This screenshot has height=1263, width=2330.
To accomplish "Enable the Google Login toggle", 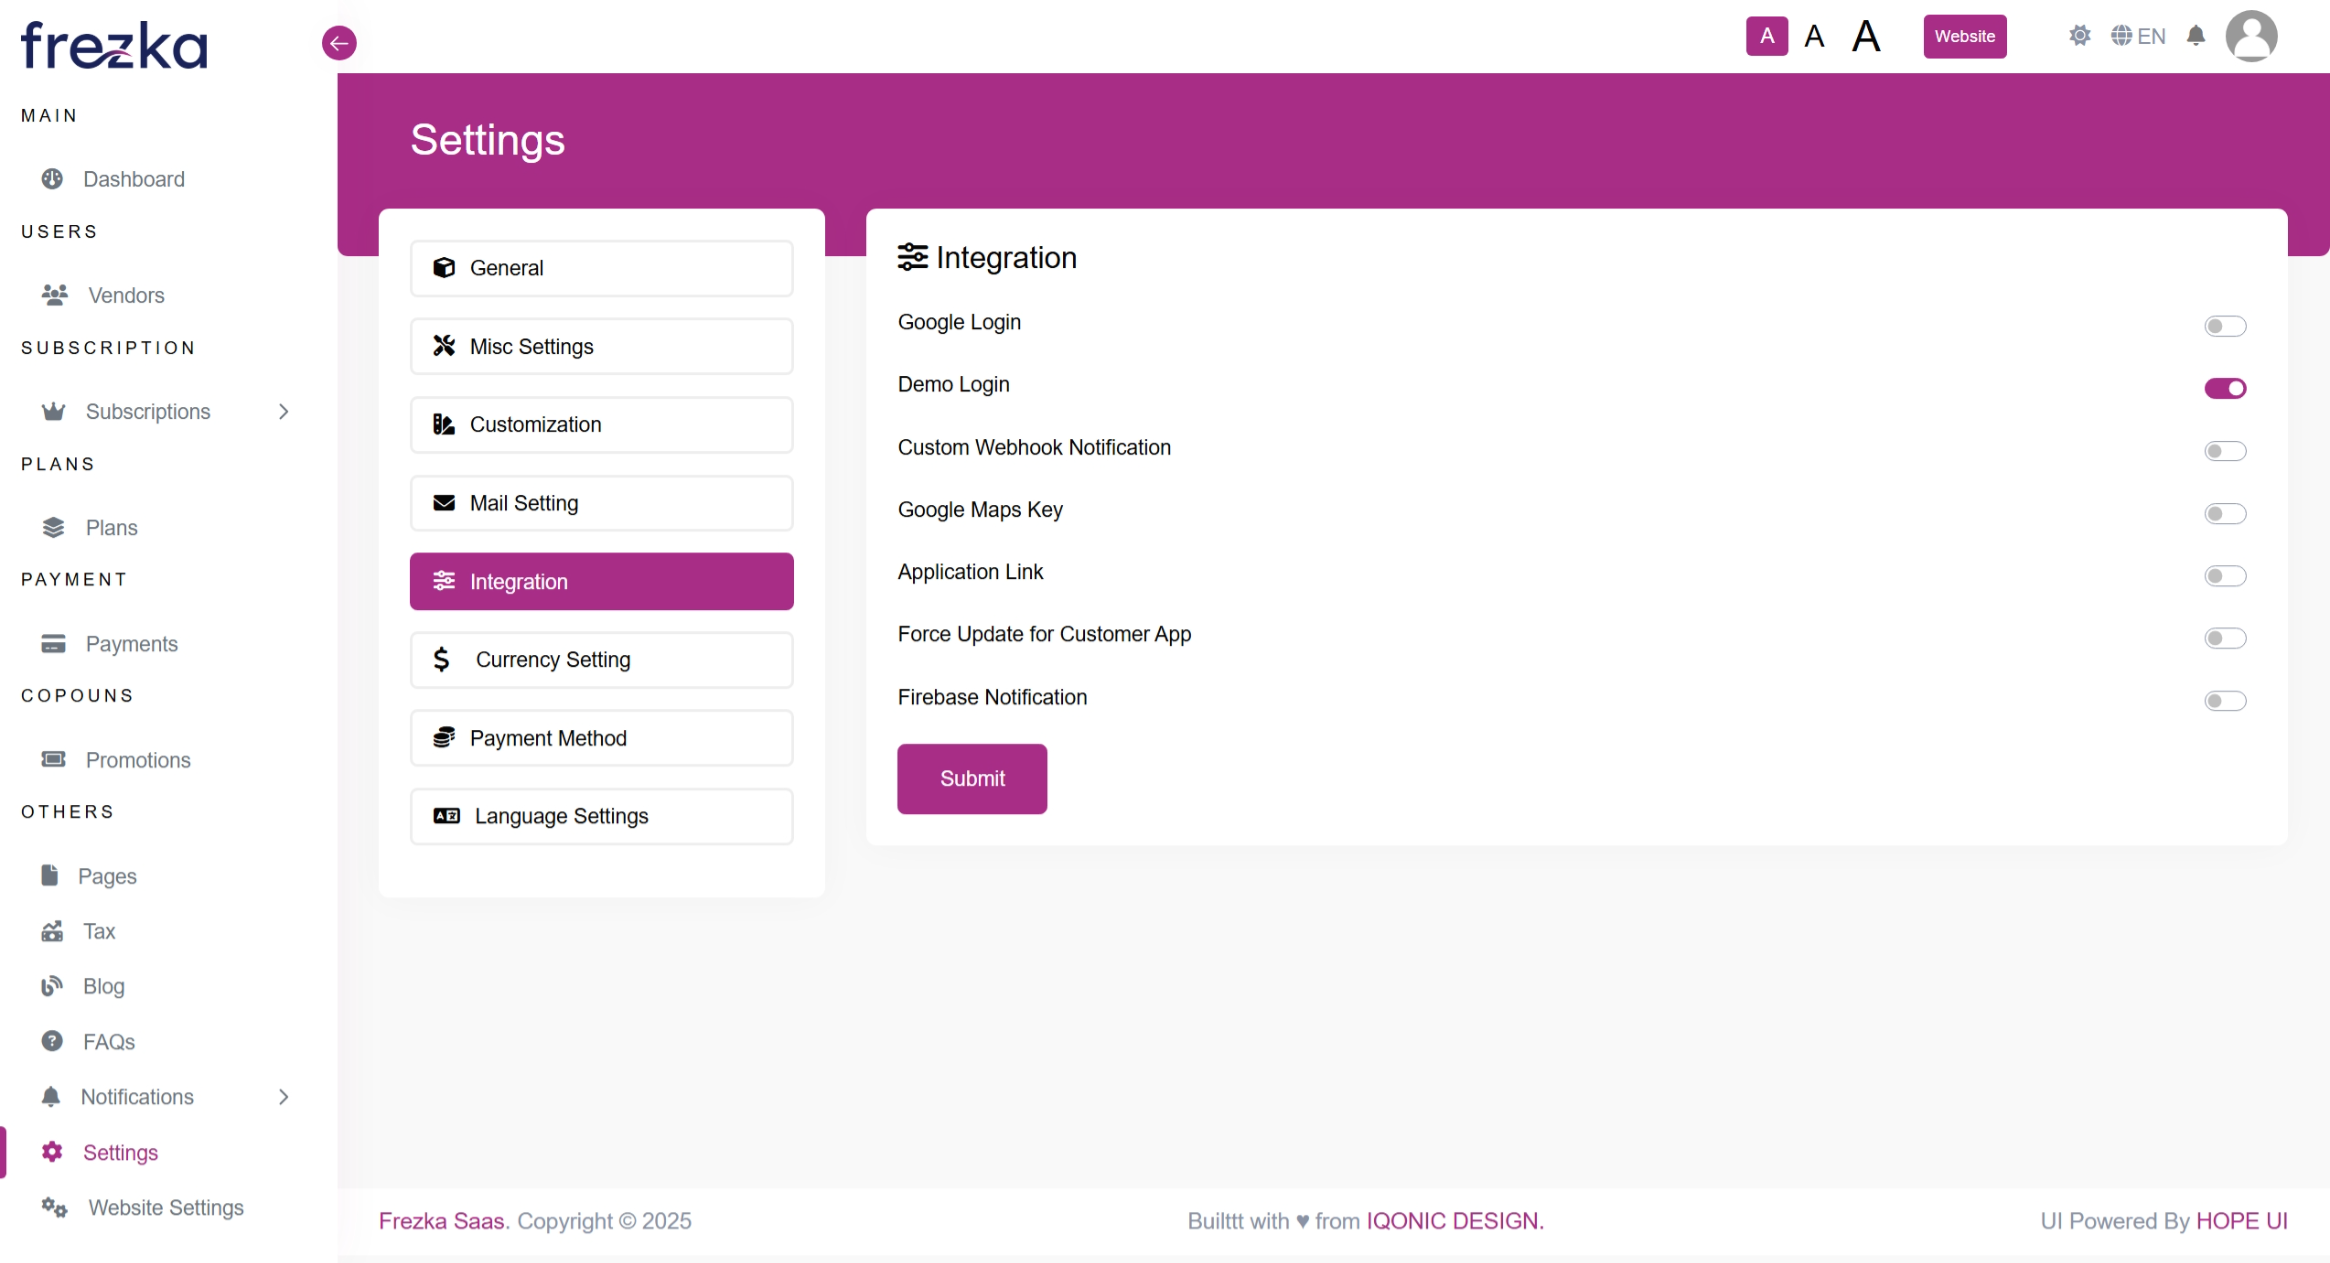I will click(x=2224, y=326).
